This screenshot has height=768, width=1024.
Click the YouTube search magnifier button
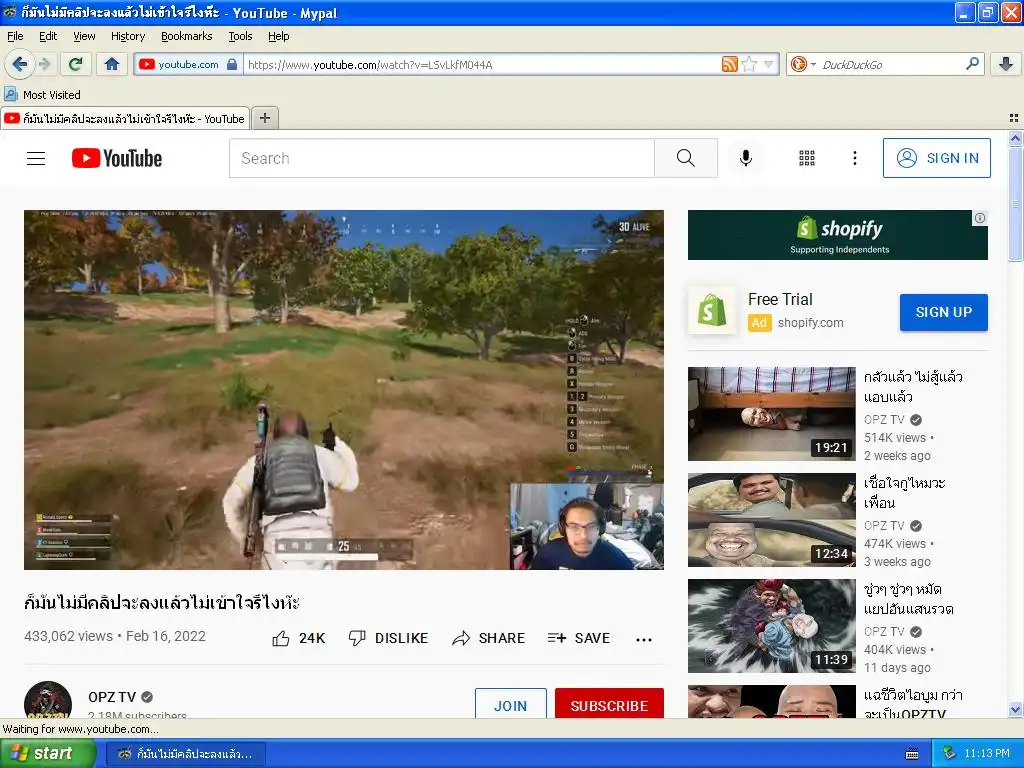[x=686, y=158]
